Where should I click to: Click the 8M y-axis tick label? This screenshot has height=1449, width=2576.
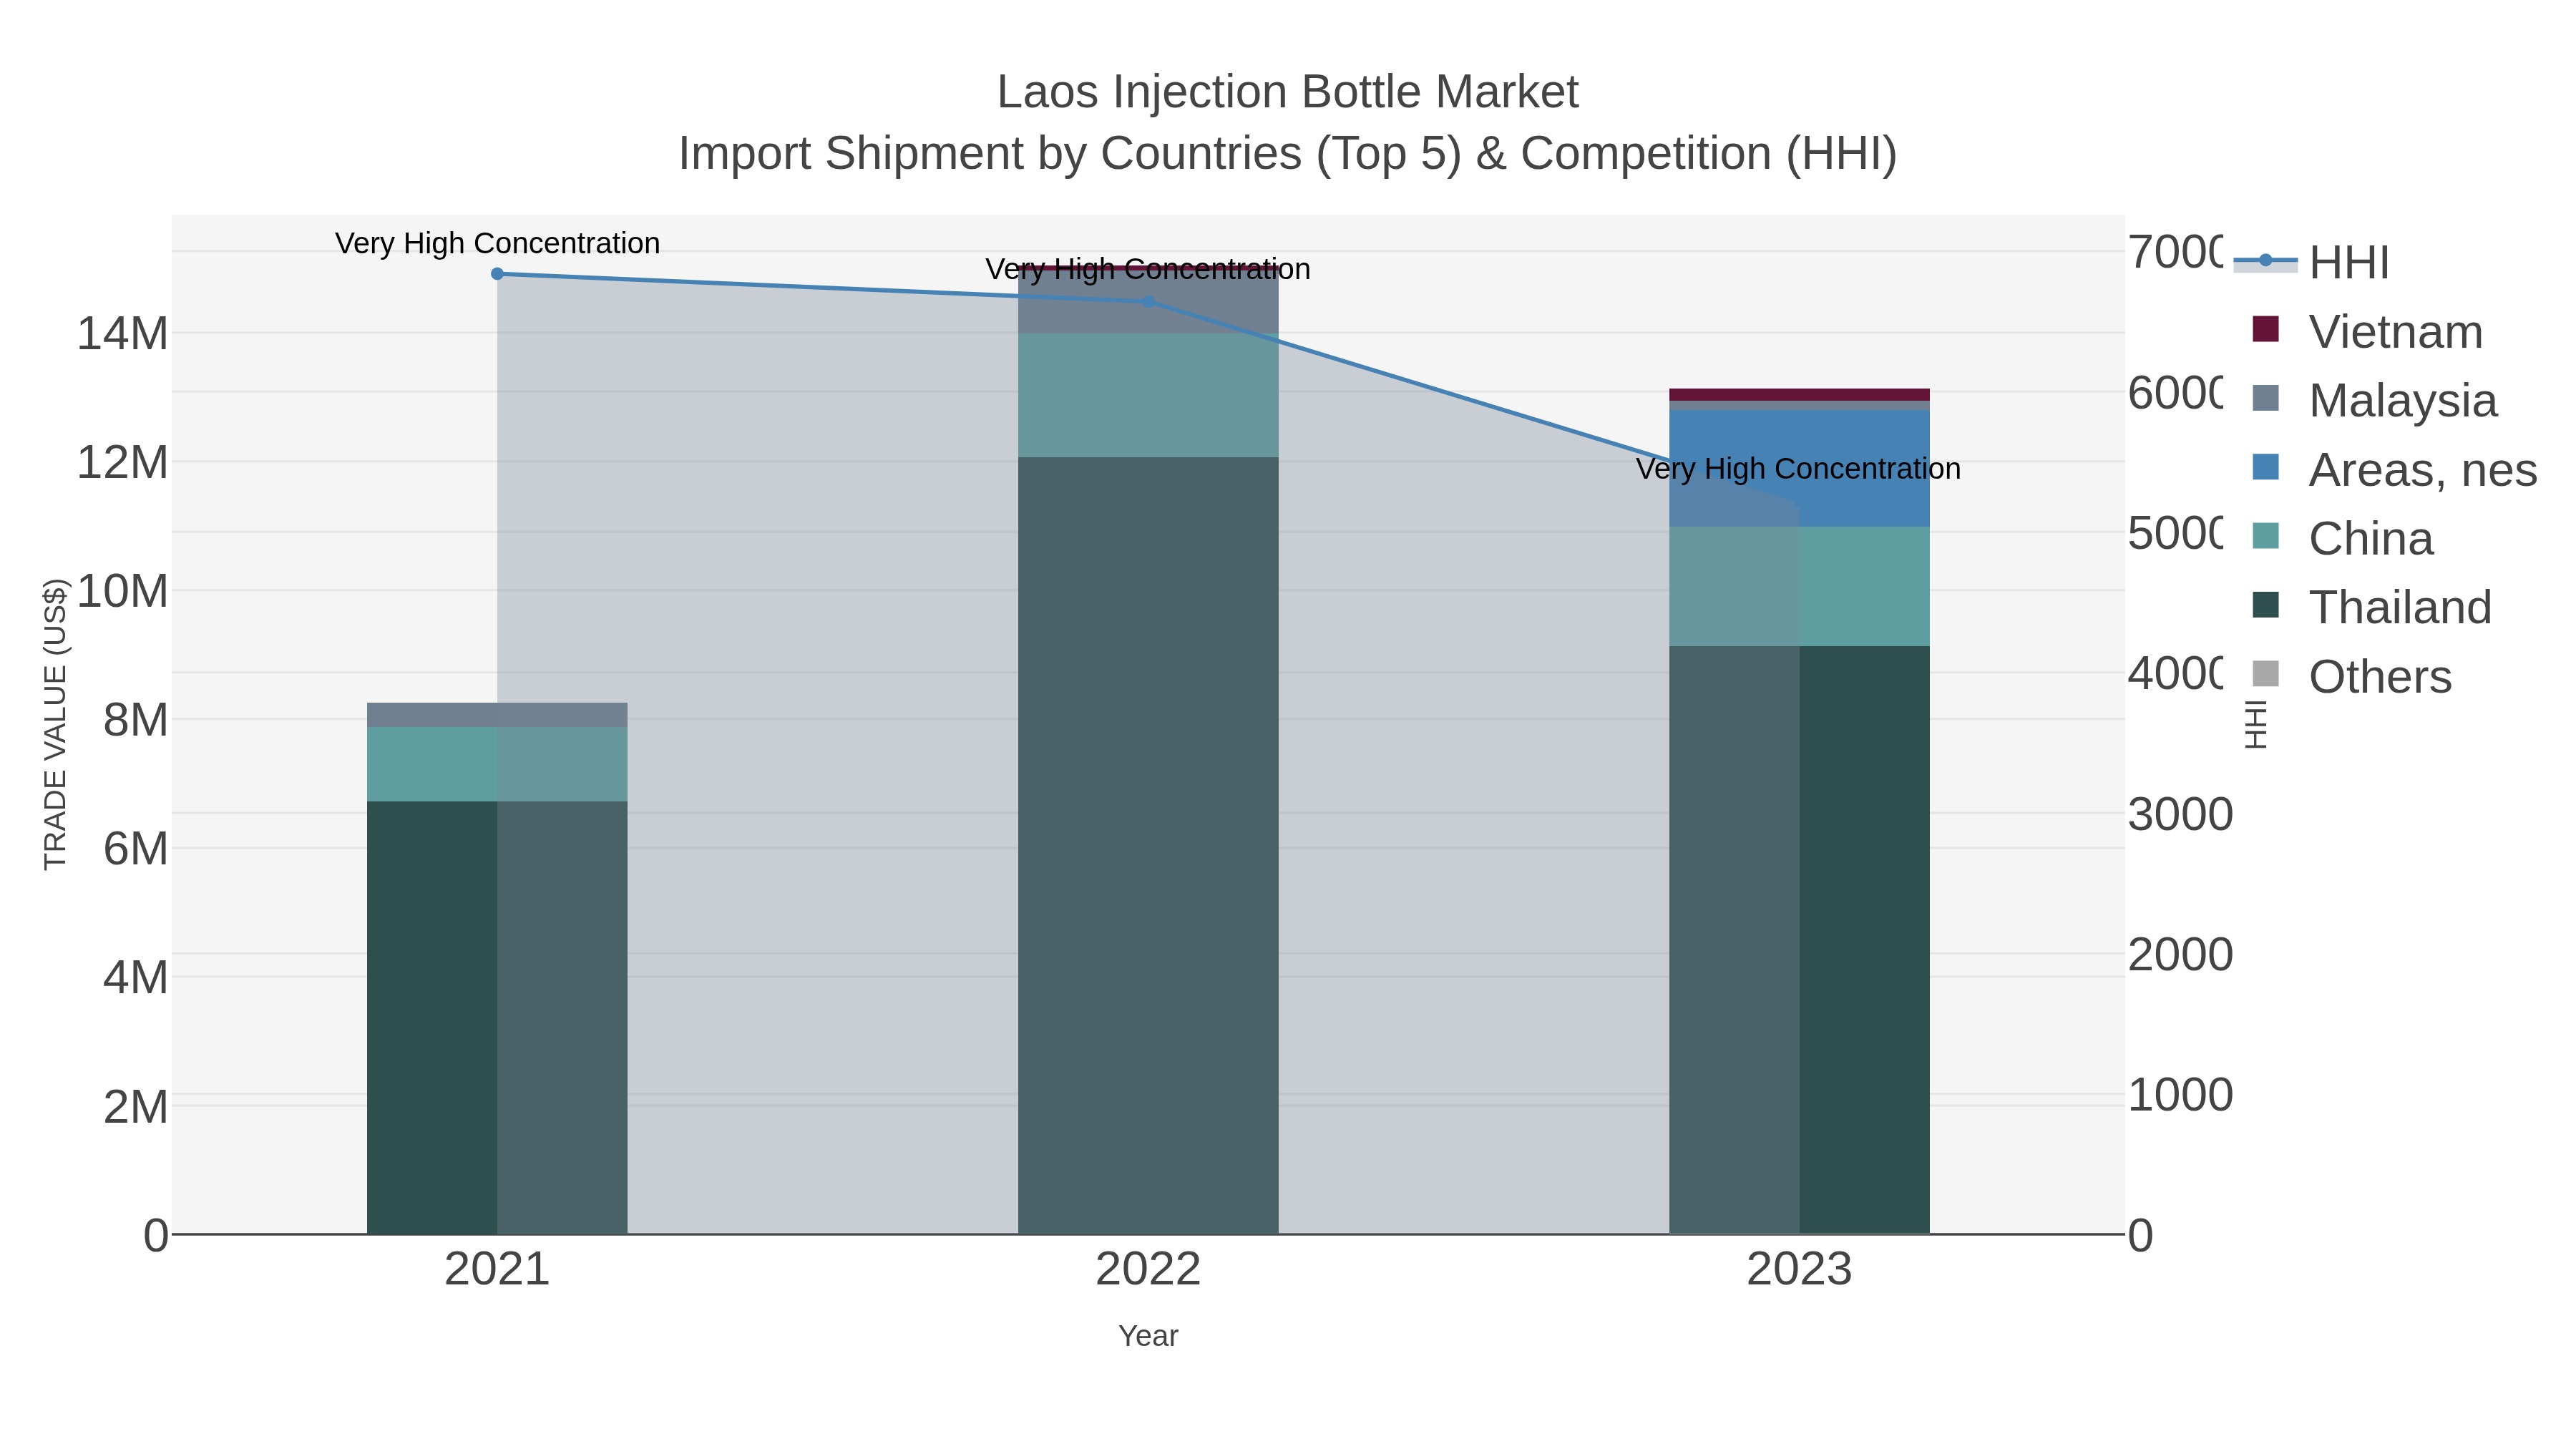point(136,720)
